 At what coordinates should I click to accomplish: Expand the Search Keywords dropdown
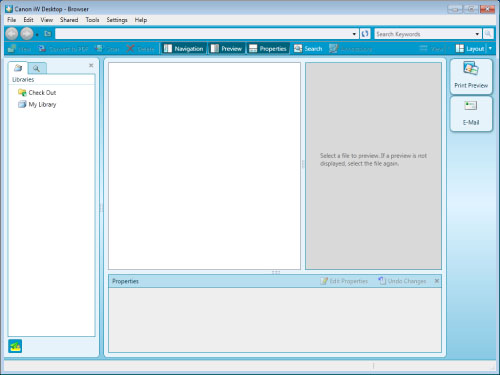pyautogui.click(x=477, y=34)
